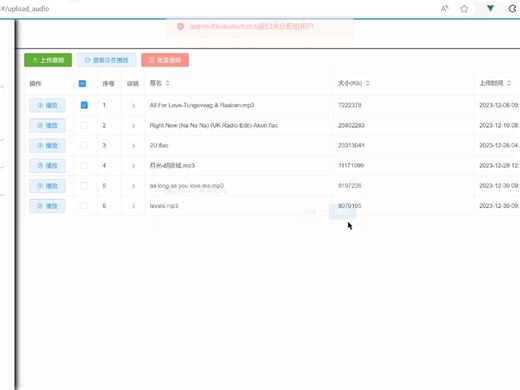Click the green Vue devtools extension icon
The image size is (520, 390).
(x=490, y=8)
